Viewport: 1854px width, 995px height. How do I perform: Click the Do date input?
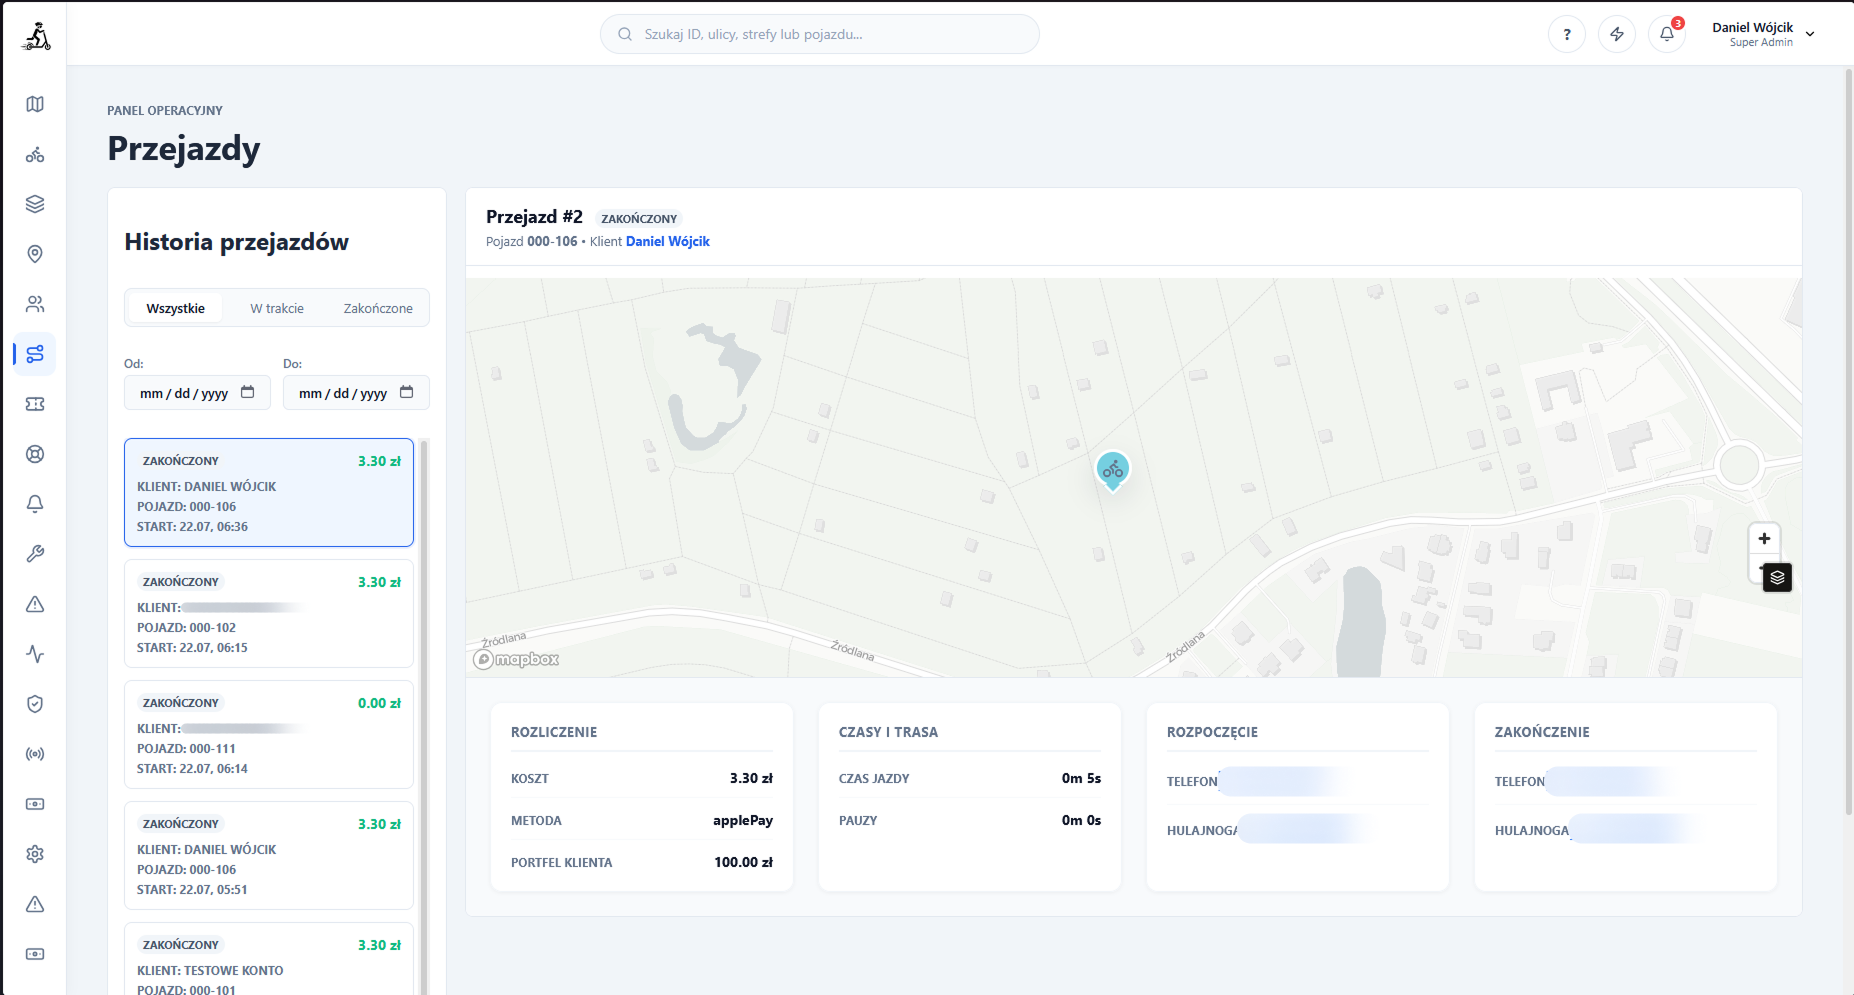click(356, 392)
